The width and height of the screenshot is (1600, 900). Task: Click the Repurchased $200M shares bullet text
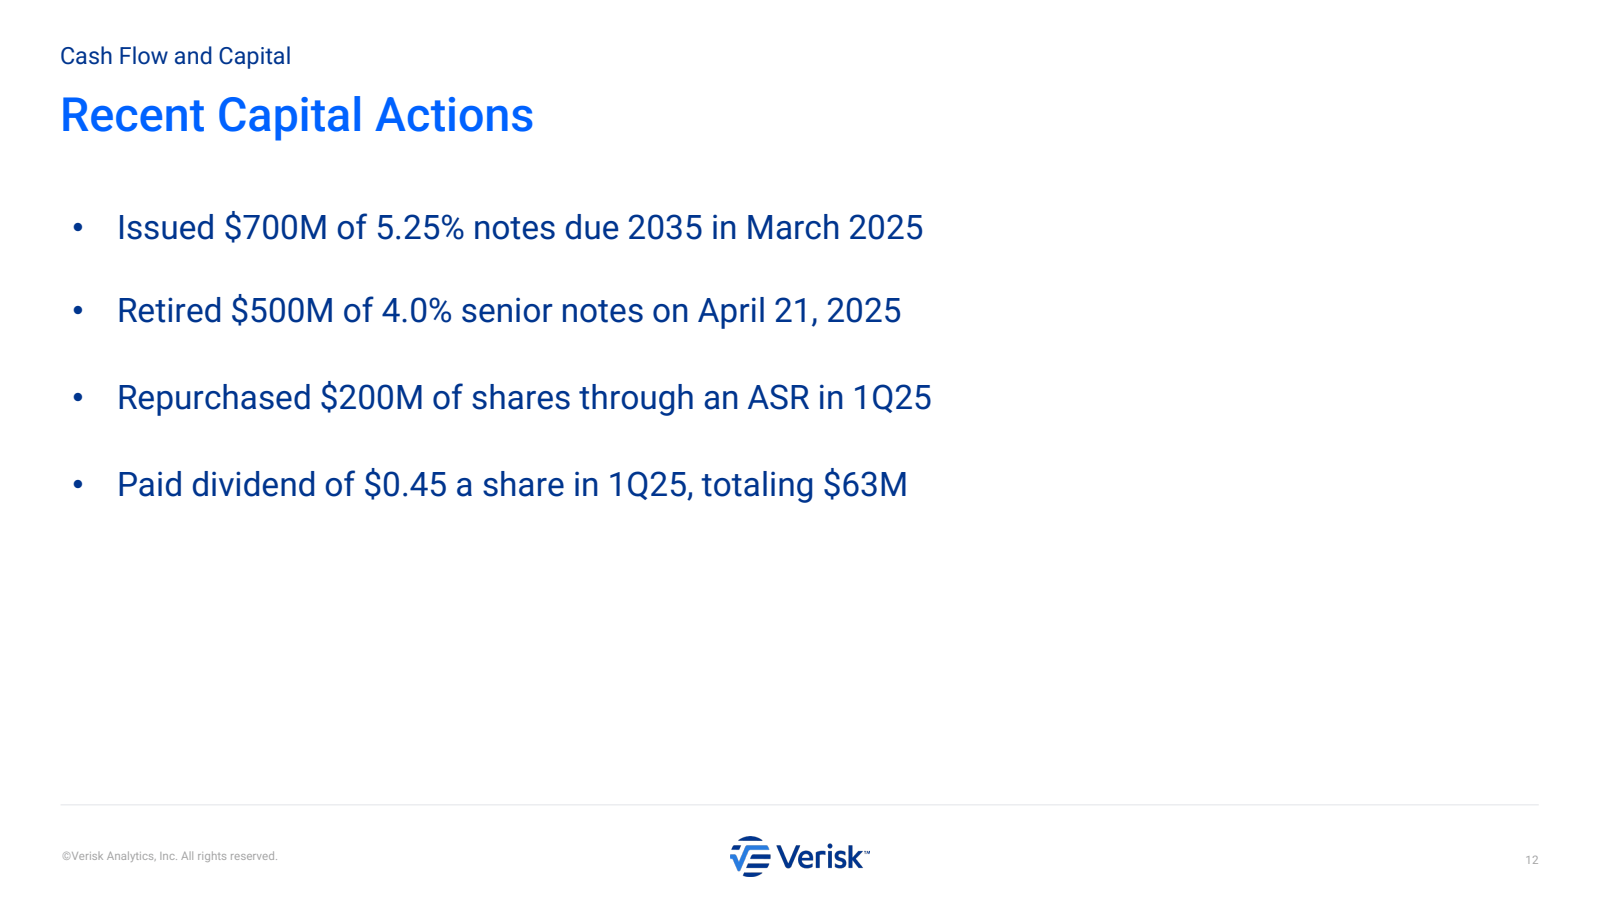coord(524,398)
